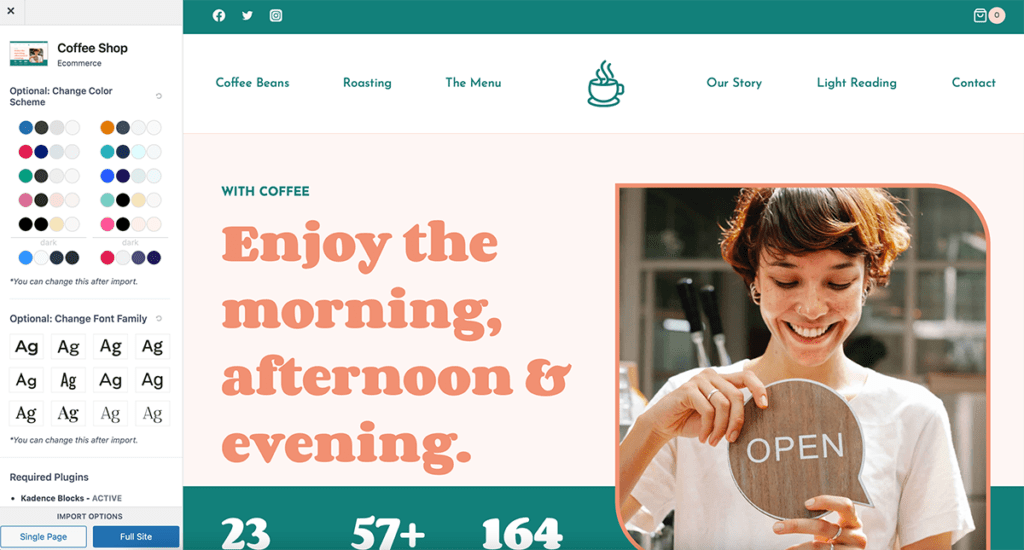Go to The Menu page

click(473, 83)
